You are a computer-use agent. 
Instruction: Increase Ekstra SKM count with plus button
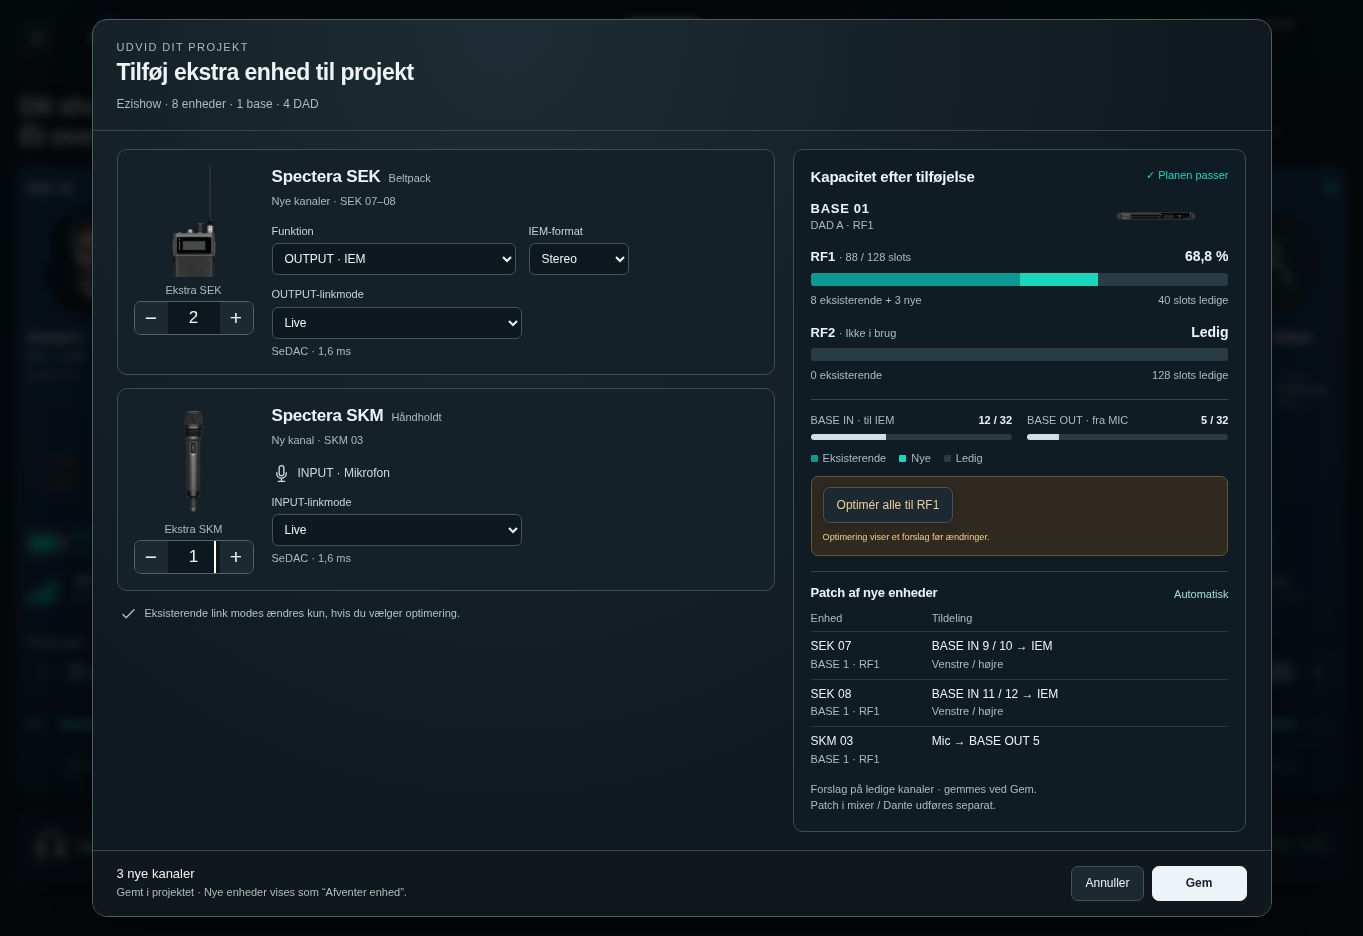pyautogui.click(x=236, y=557)
